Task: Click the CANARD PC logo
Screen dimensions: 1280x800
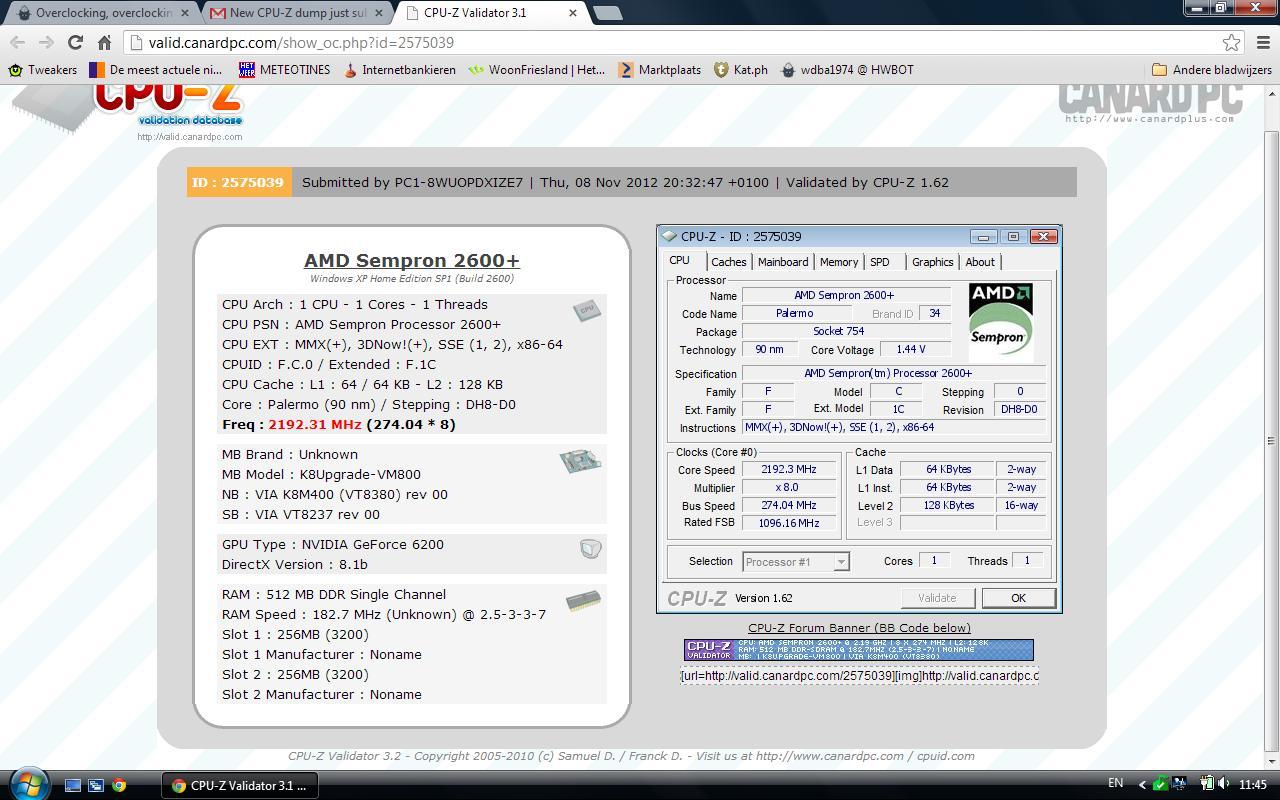Action: click(1150, 104)
